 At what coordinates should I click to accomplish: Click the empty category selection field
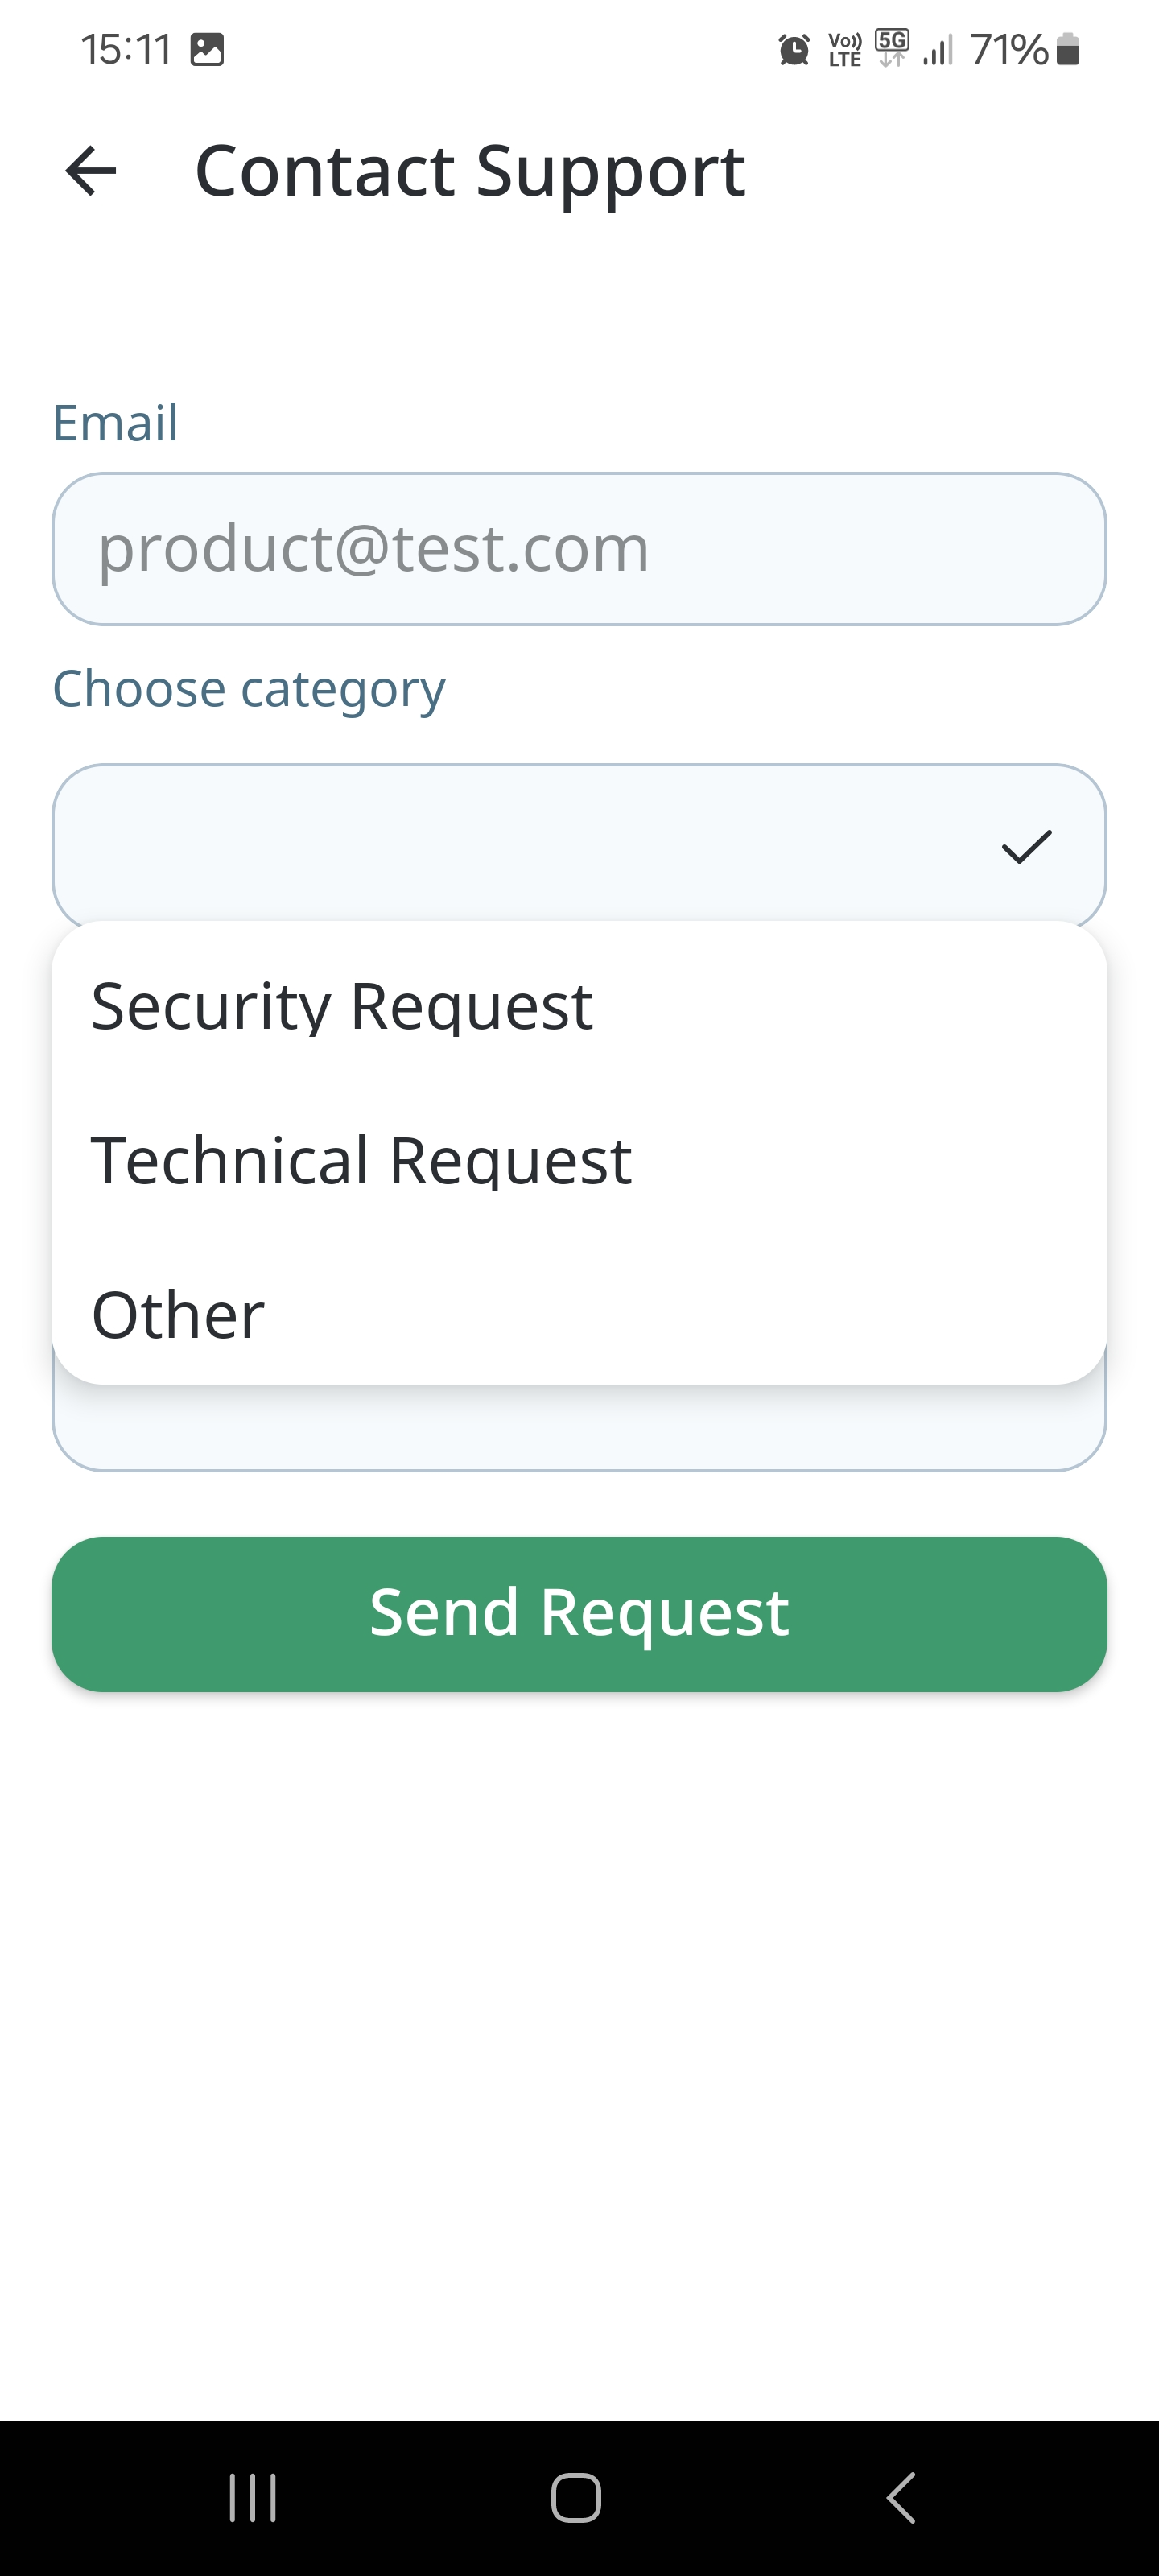pos(520,846)
